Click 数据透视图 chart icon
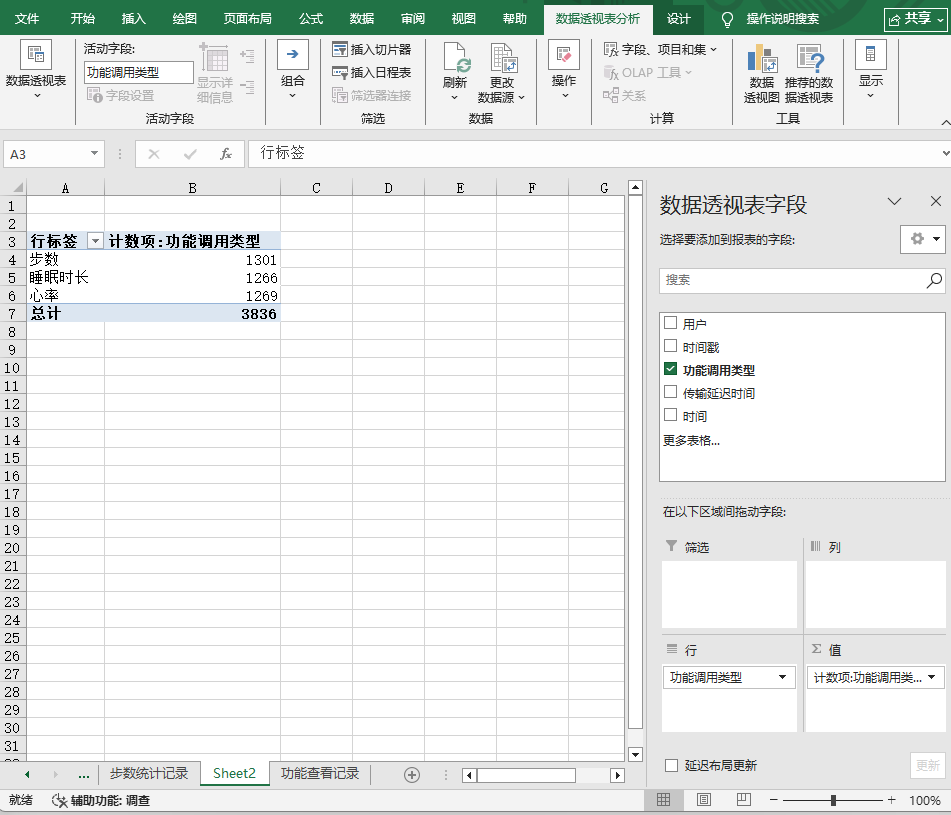 (762, 58)
